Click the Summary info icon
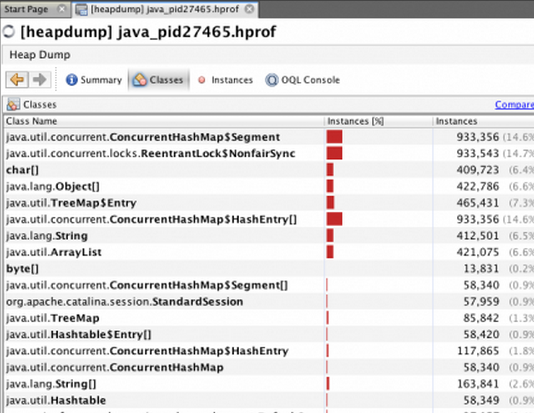The height and width of the screenshot is (413, 534). (x=72, y=80)
